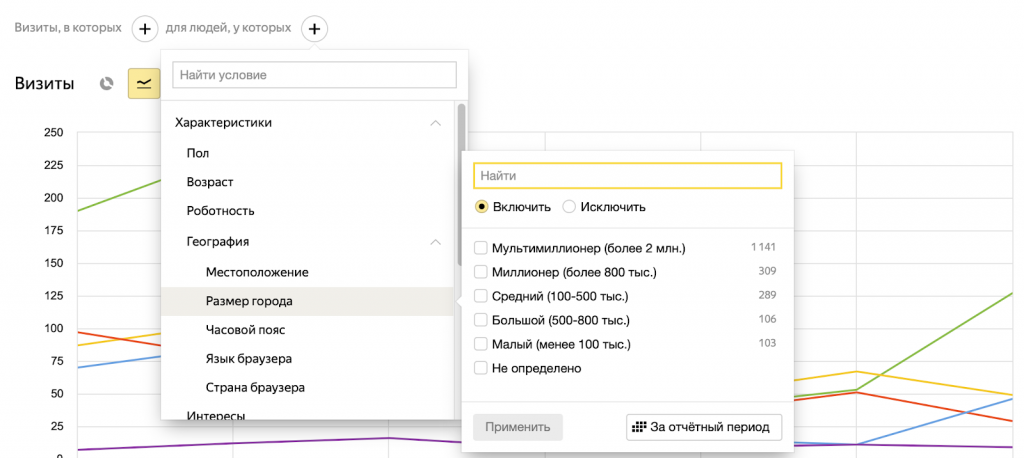Click the count value 1 141

click(763, 248)
